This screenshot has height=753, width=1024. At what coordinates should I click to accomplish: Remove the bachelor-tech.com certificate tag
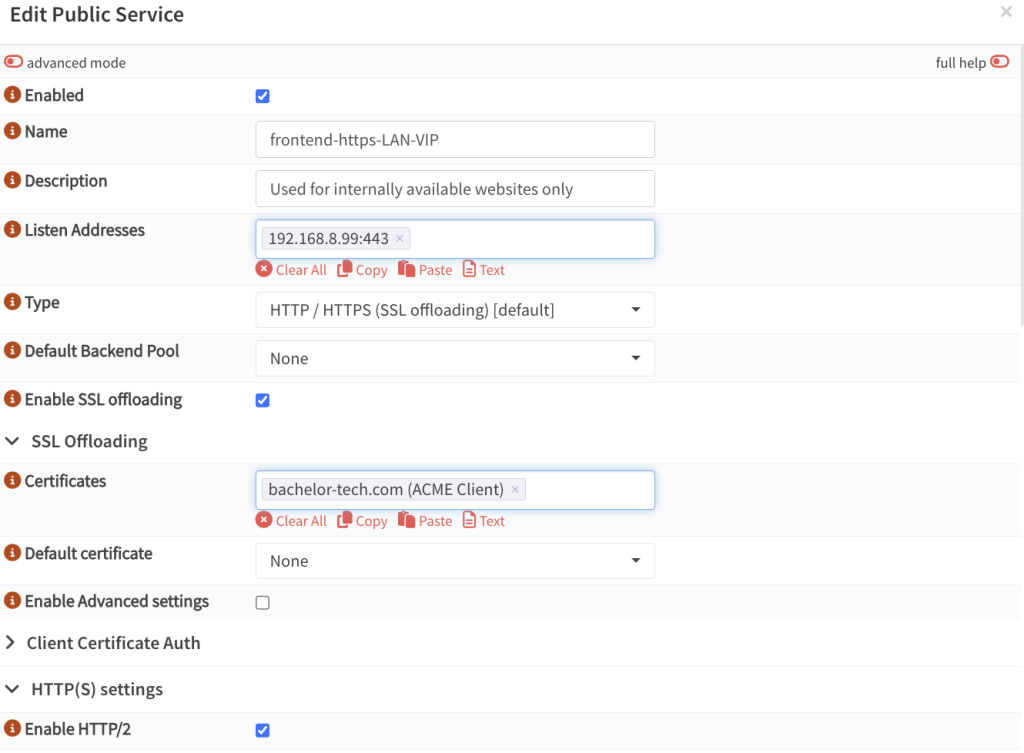coord(514,489)
